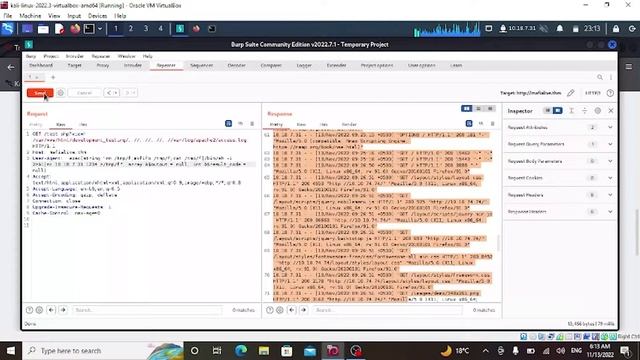Select tabbed request/response layout
Viewport: 640px width, 360px height.
pyautogui.click(x=490, y=109)
